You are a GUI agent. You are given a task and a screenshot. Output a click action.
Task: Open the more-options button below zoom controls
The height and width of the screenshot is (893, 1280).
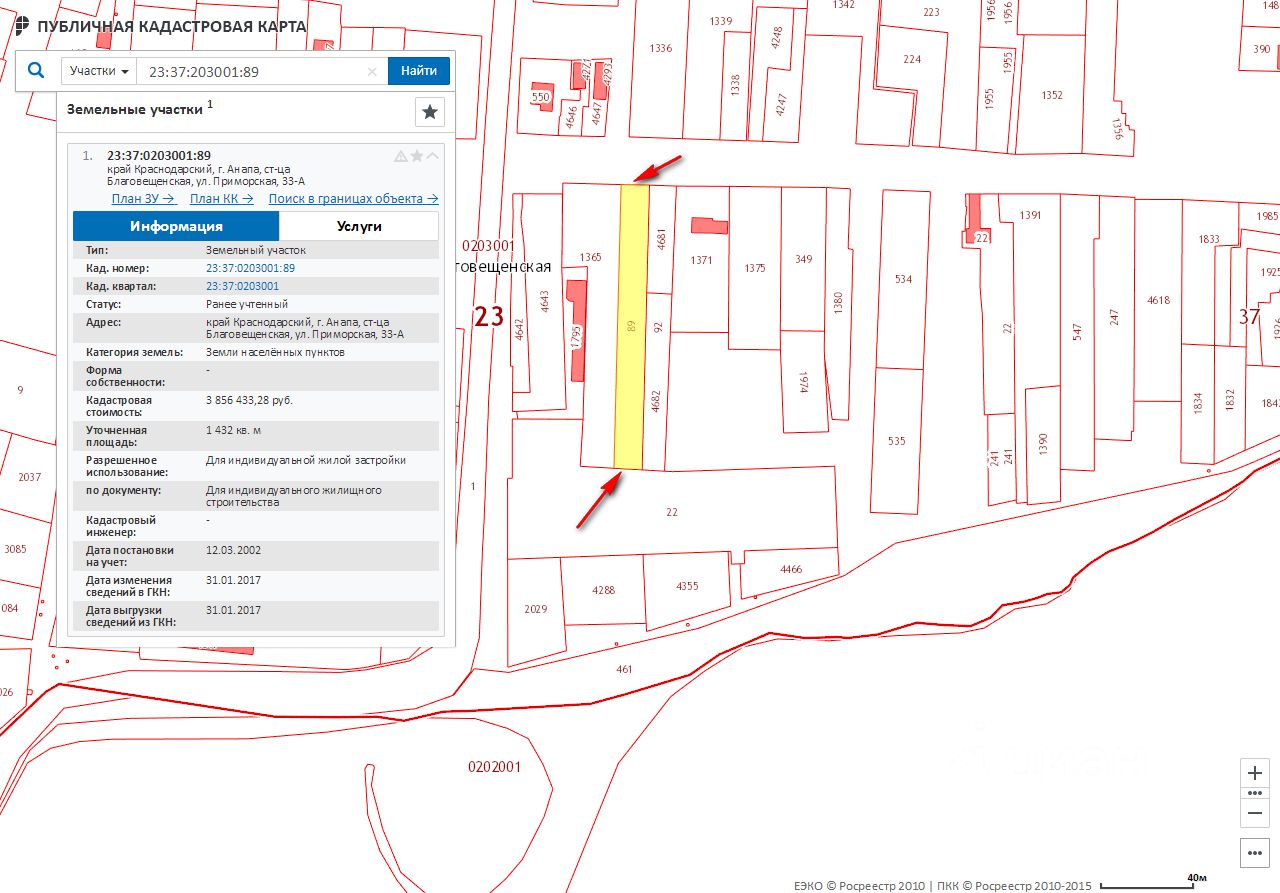1255,853
